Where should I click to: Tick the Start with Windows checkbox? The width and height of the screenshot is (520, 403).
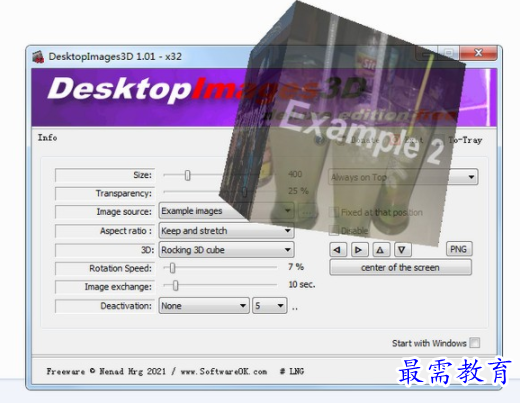tap(474, 343)
